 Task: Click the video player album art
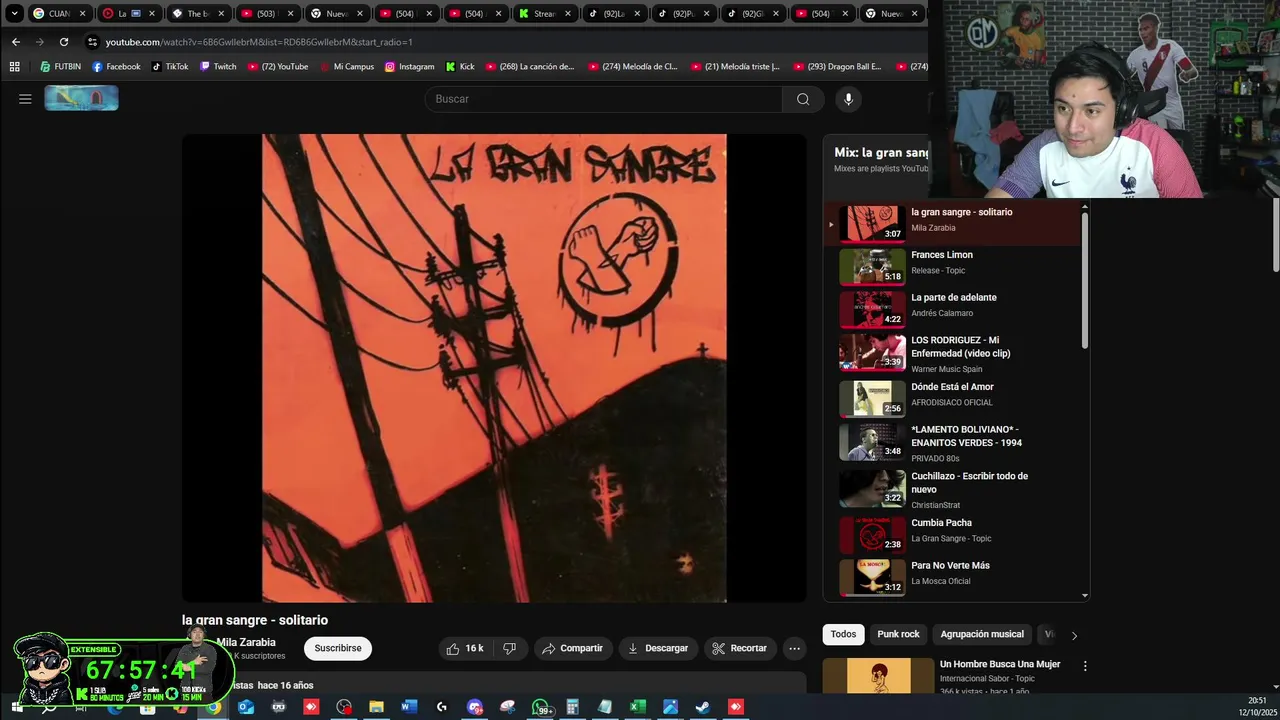point(494,368)
